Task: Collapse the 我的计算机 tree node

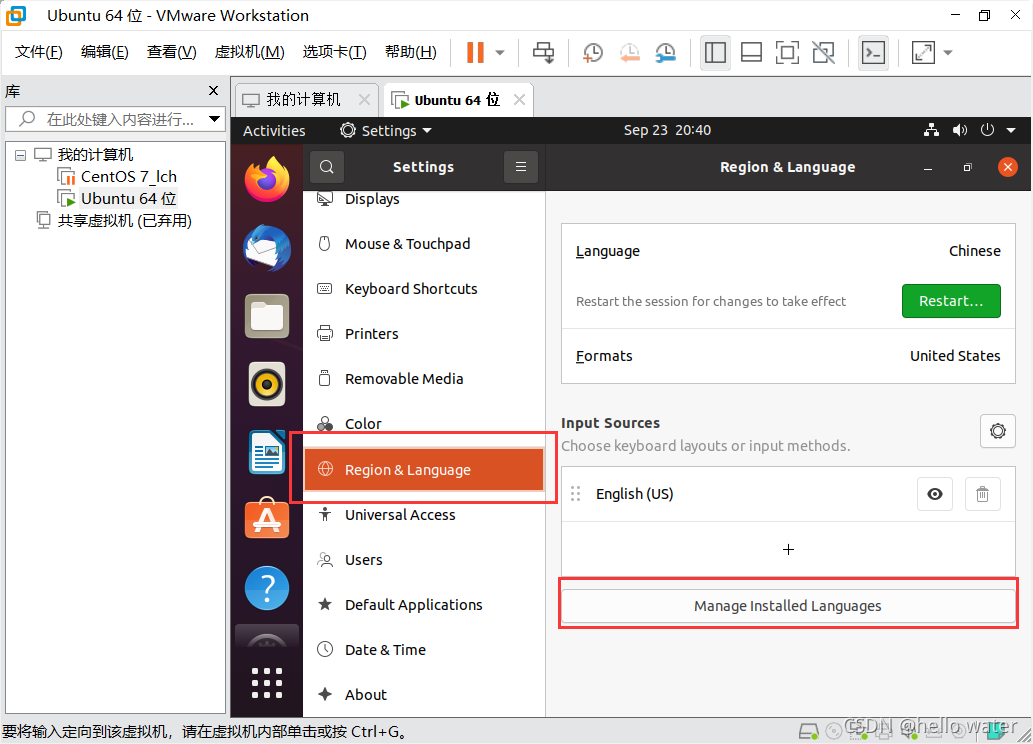Action: point(20,155)
